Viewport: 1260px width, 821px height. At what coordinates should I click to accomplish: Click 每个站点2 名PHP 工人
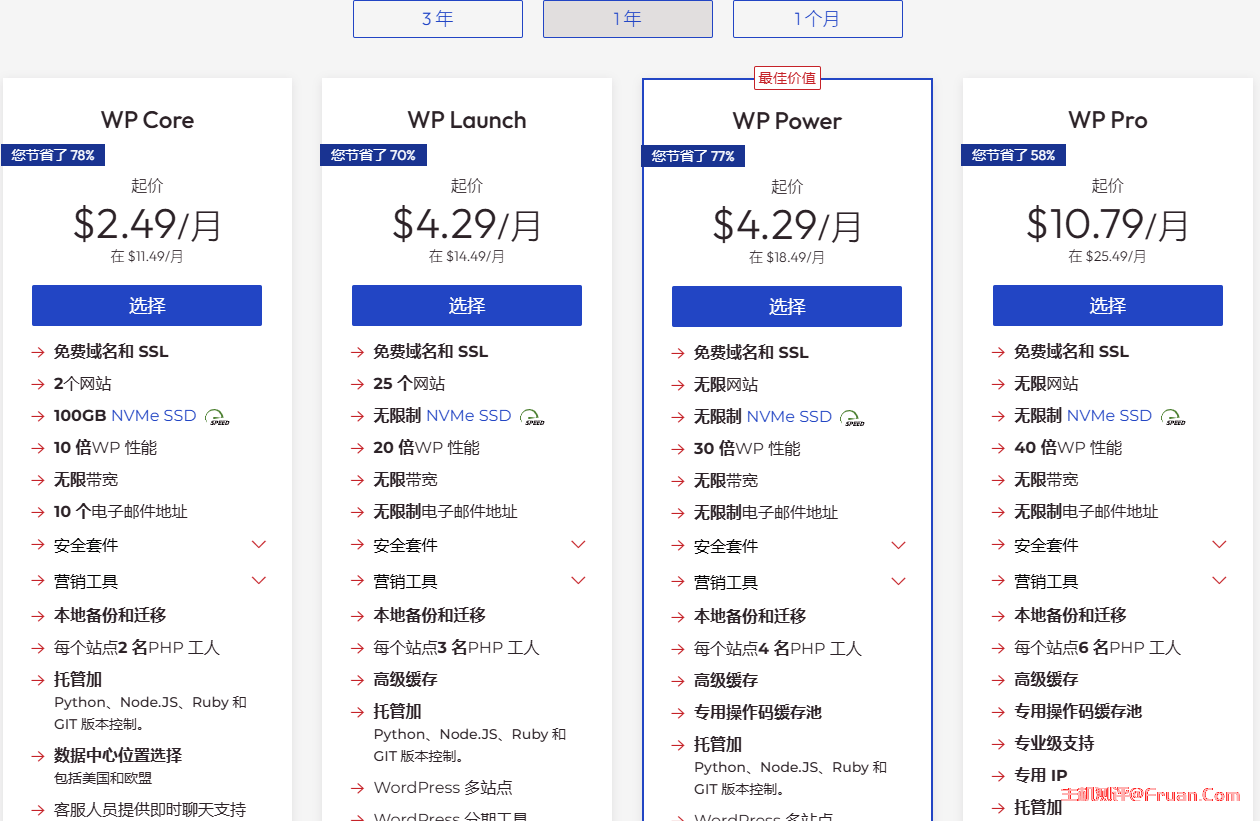[137, 648]
